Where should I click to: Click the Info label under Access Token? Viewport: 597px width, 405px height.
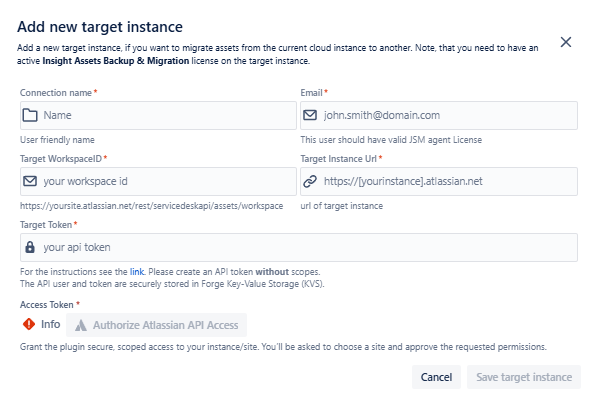51,324
